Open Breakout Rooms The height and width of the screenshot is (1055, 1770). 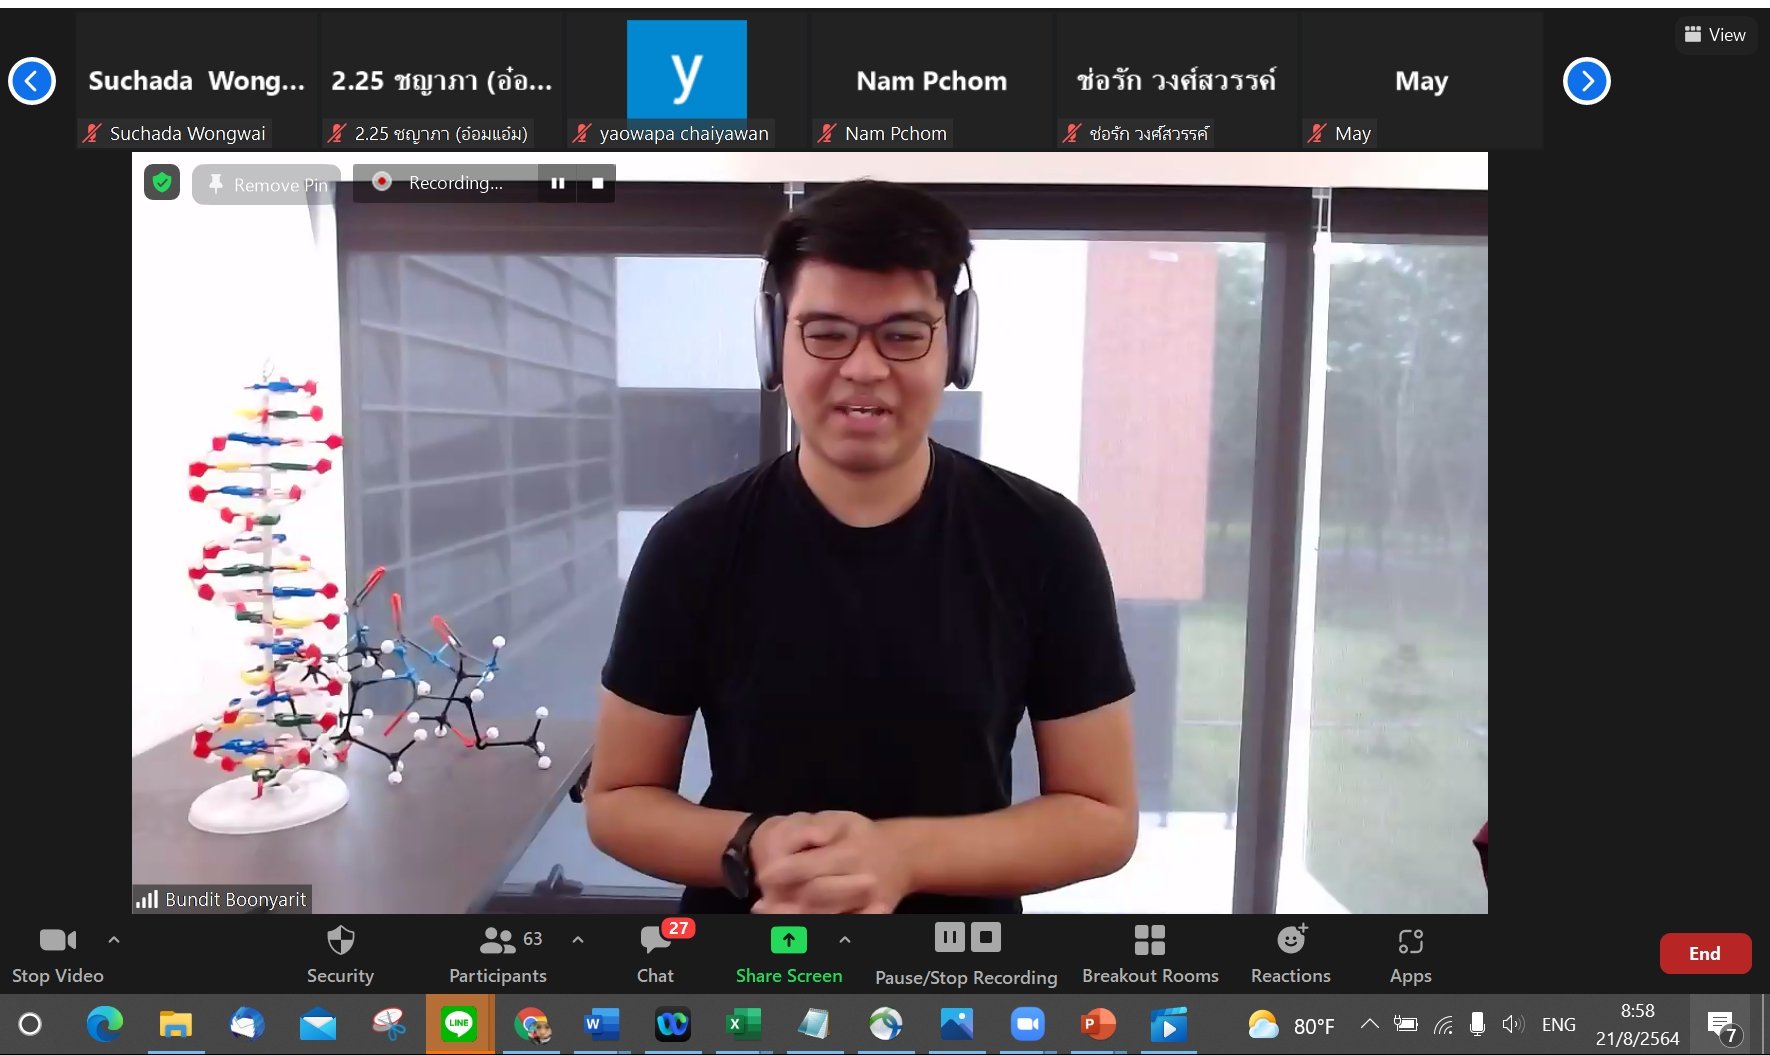1150,953
